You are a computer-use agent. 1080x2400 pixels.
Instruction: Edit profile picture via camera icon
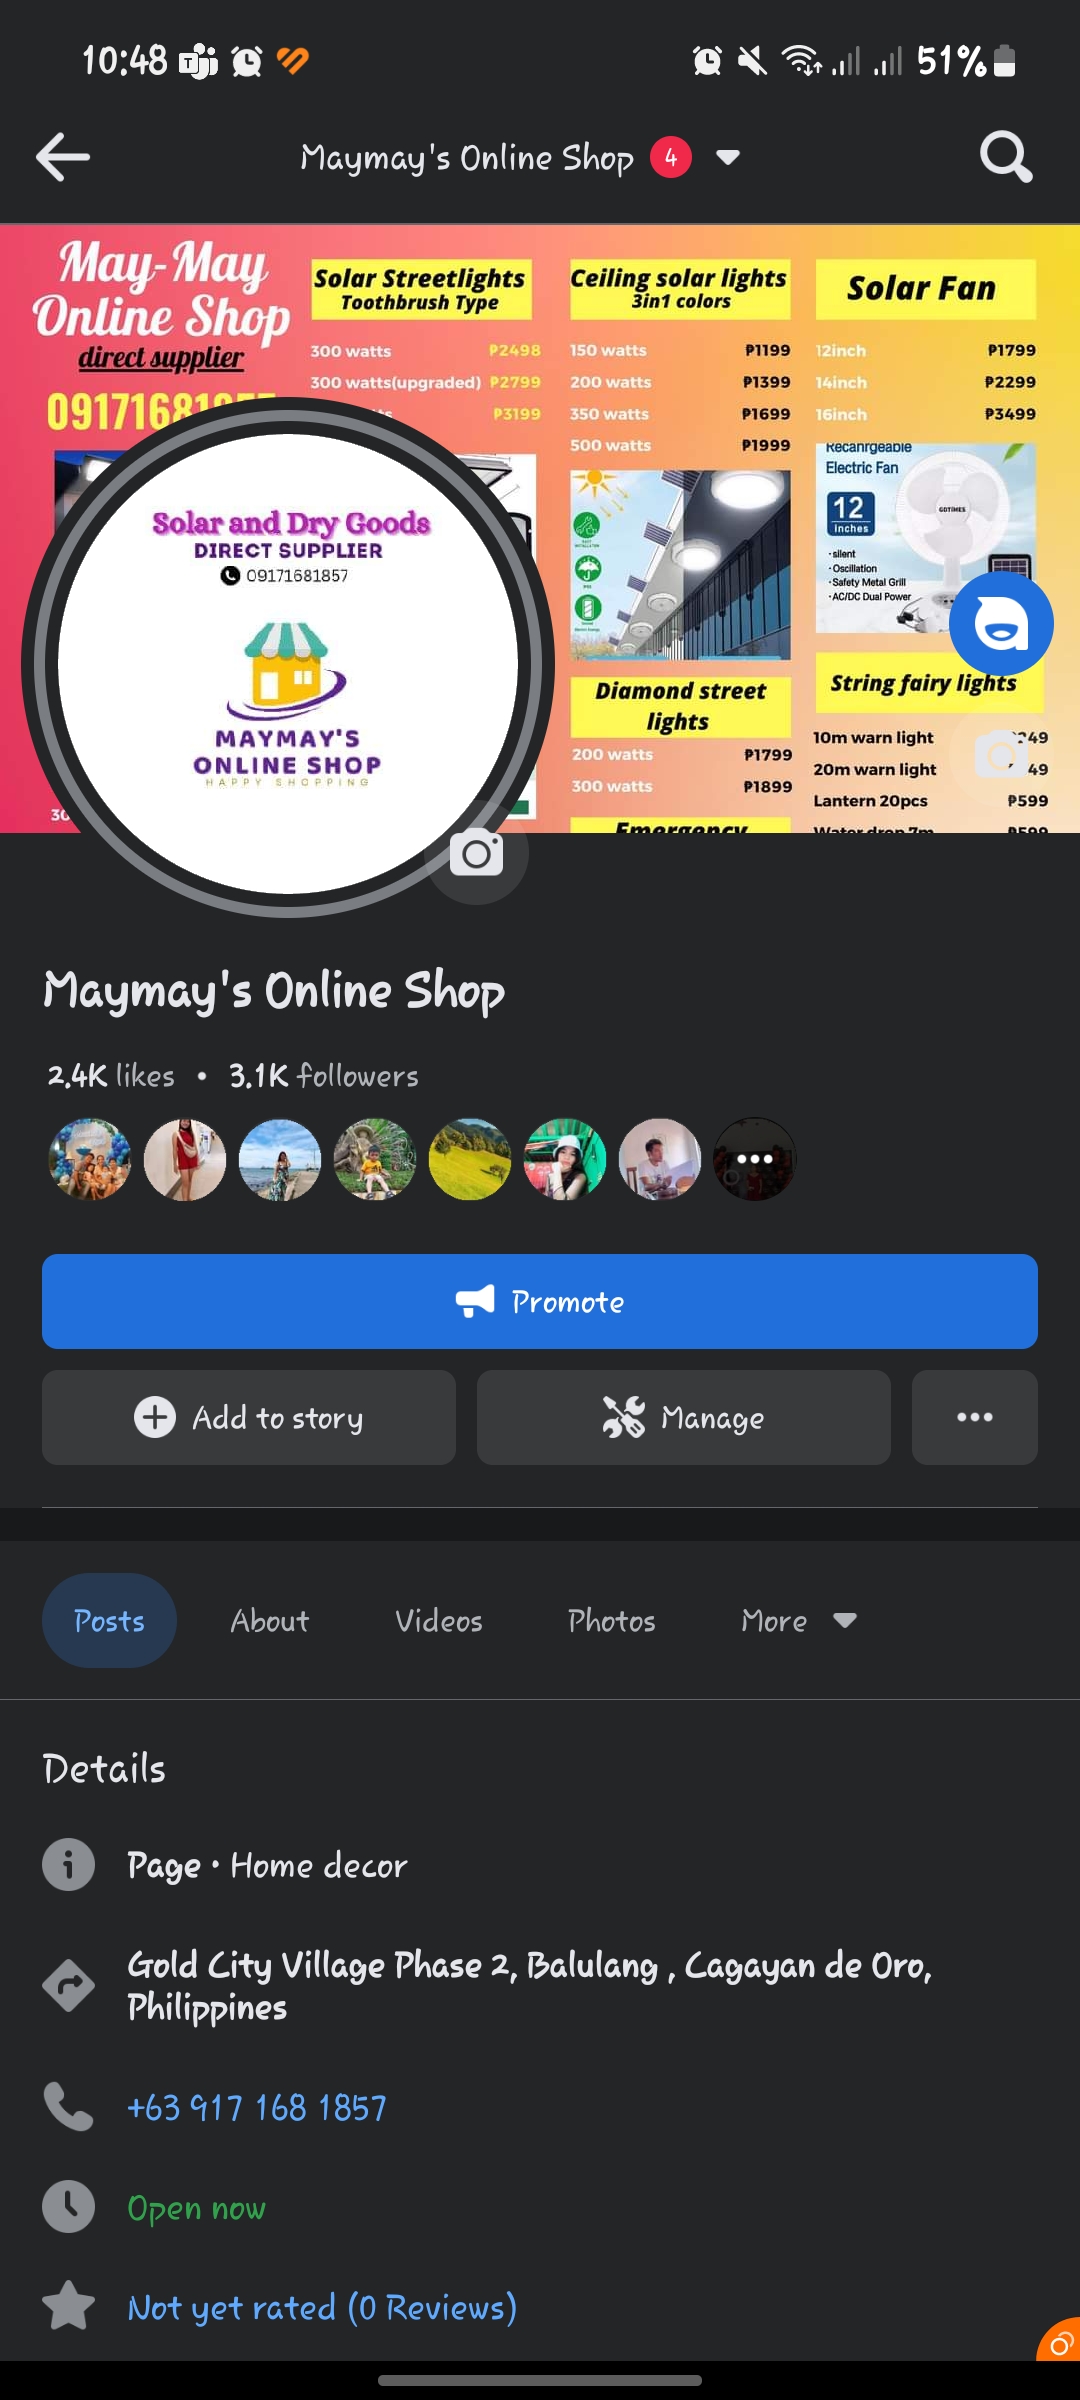[477, 853]
